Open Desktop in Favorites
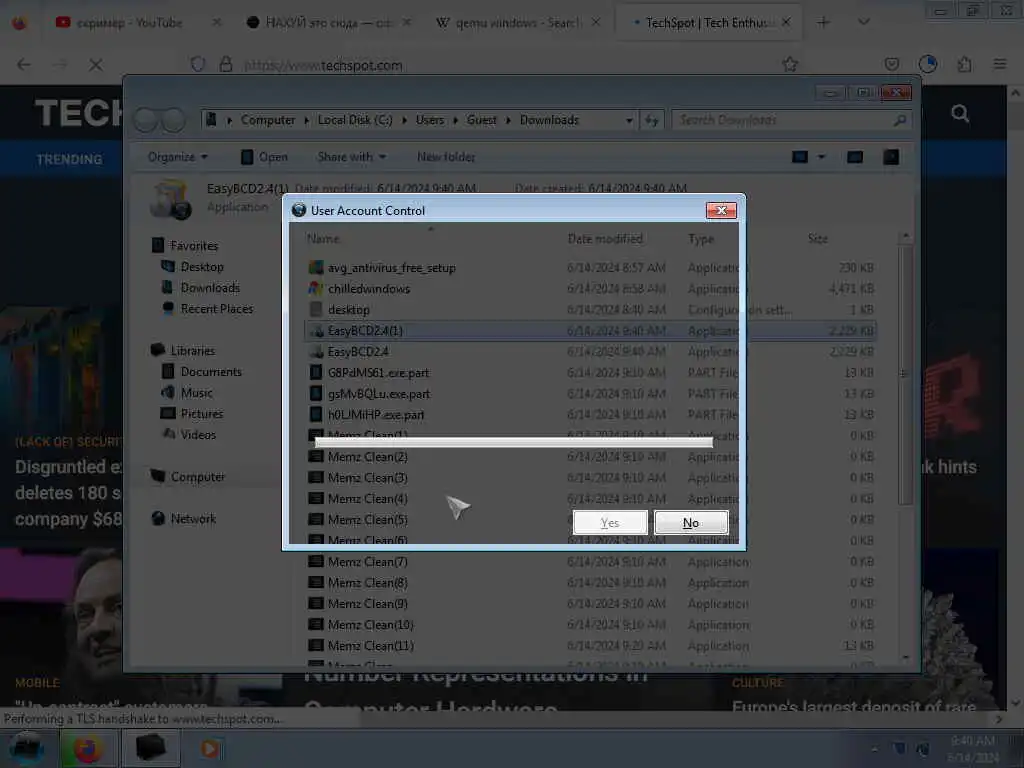The height and width of the screenshot is (768, 1024). tap(202, 266)
